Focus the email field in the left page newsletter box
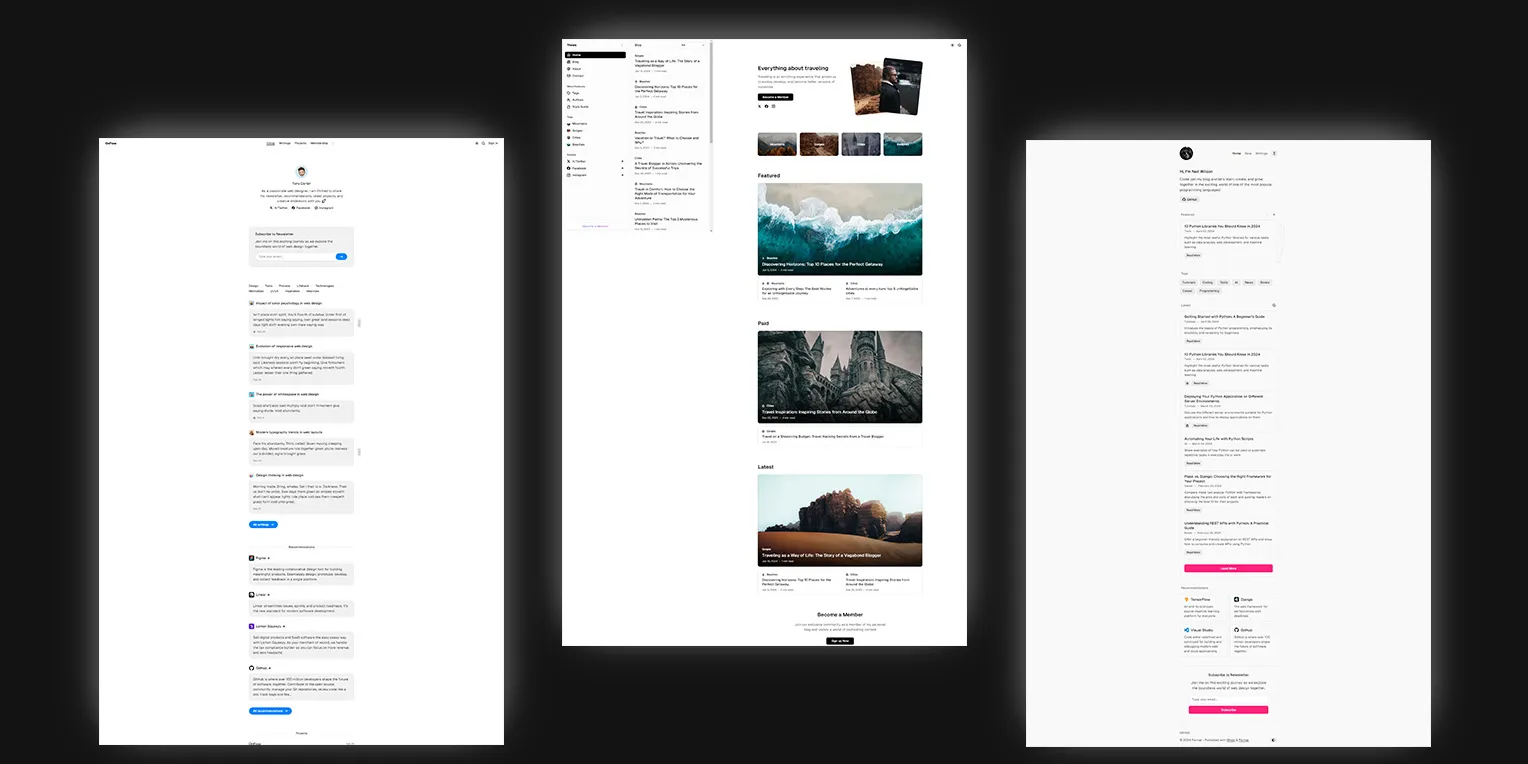Viewport: 1528px width, 764px height. (x=294, y=257)
